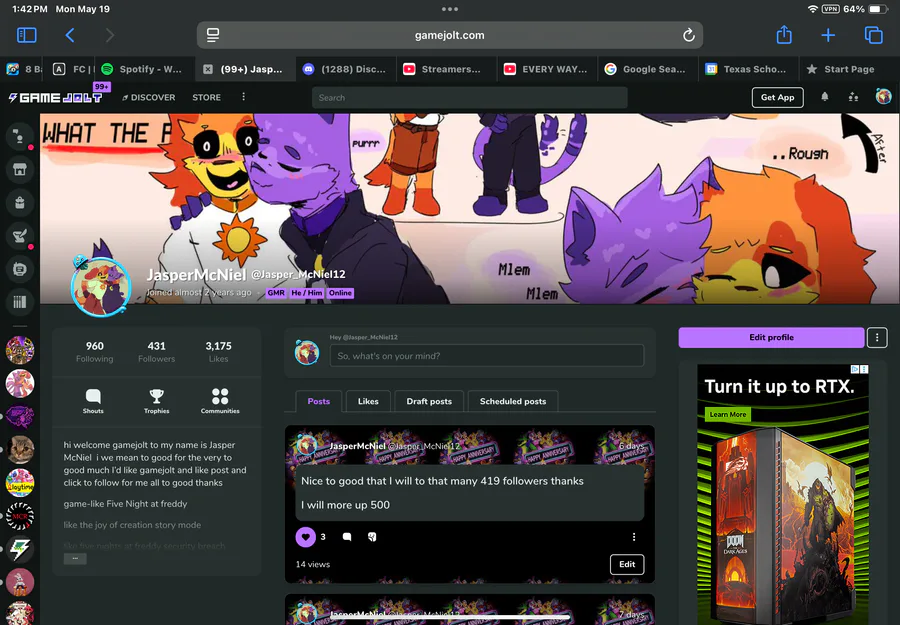Switch to the Posts tab
This screenshot has width=900, height=625.
[319, 401]
